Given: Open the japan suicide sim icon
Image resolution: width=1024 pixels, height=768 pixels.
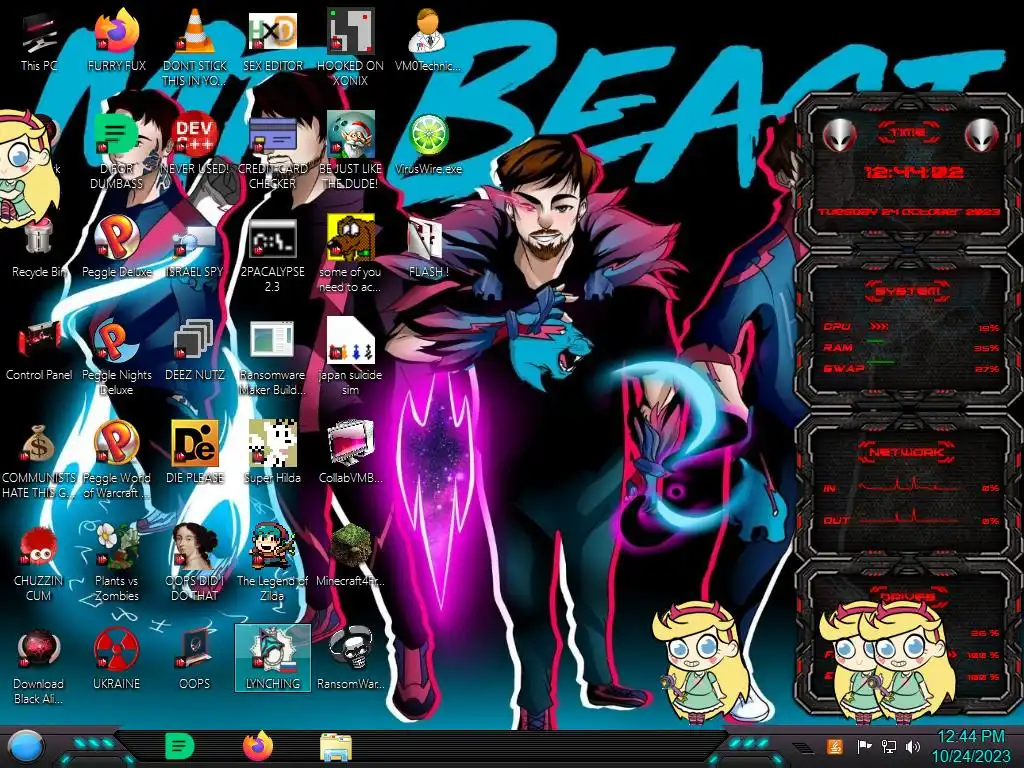Looking at the screenshot, I should [x=351, y=340].
